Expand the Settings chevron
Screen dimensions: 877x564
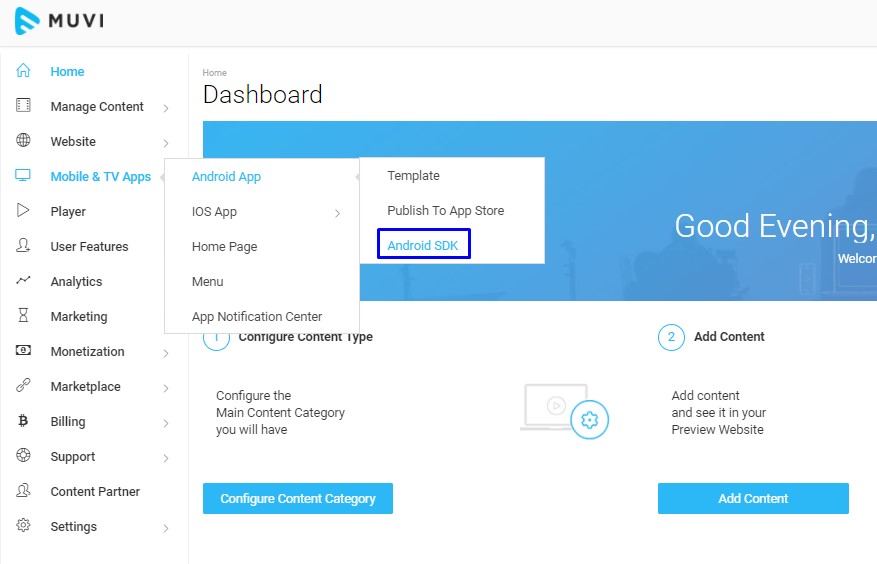166,528
